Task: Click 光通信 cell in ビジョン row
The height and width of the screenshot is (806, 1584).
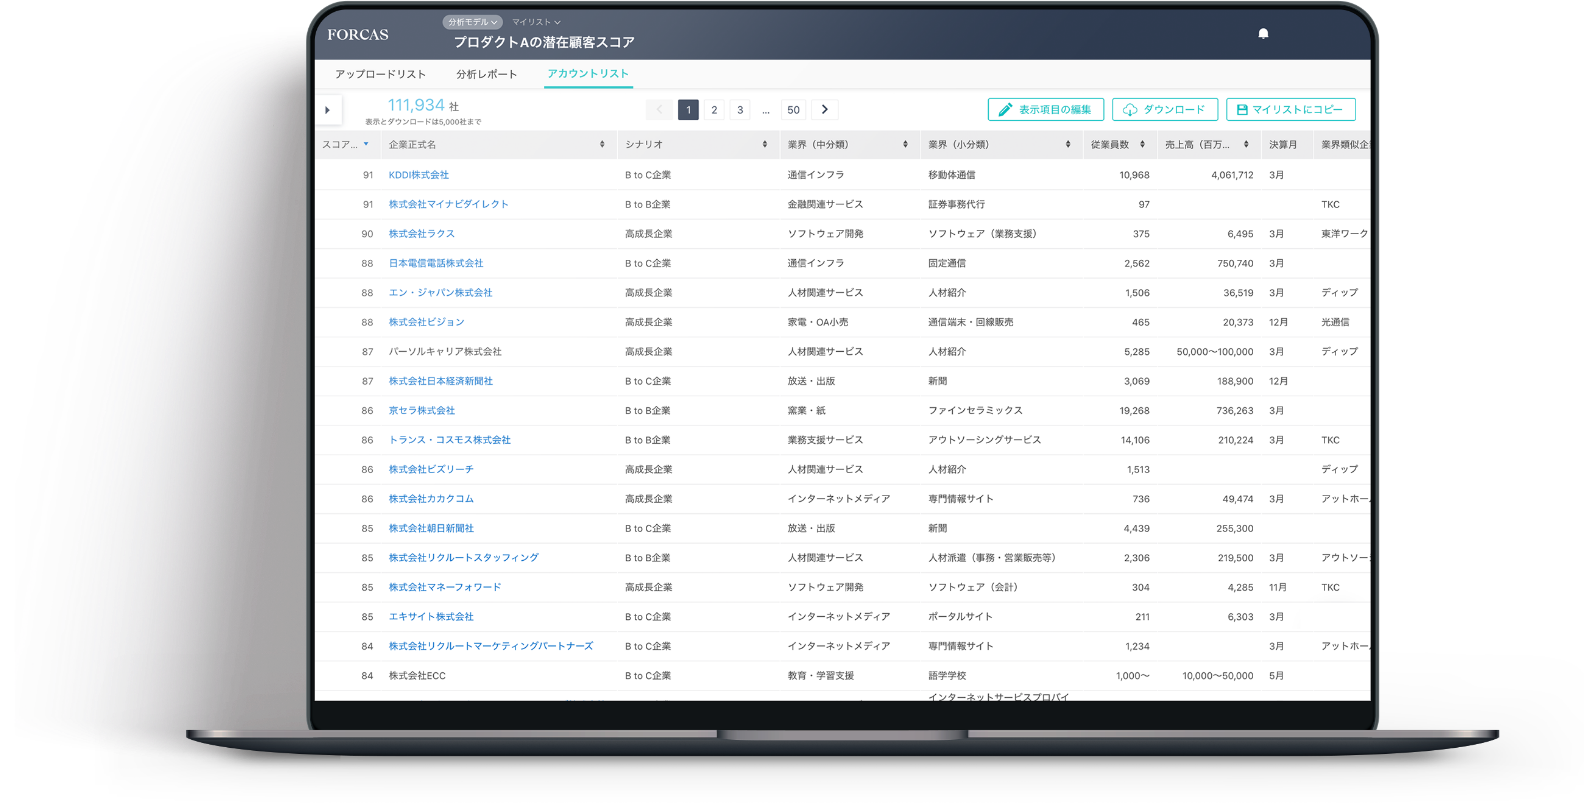Action: coord(1335,322)
